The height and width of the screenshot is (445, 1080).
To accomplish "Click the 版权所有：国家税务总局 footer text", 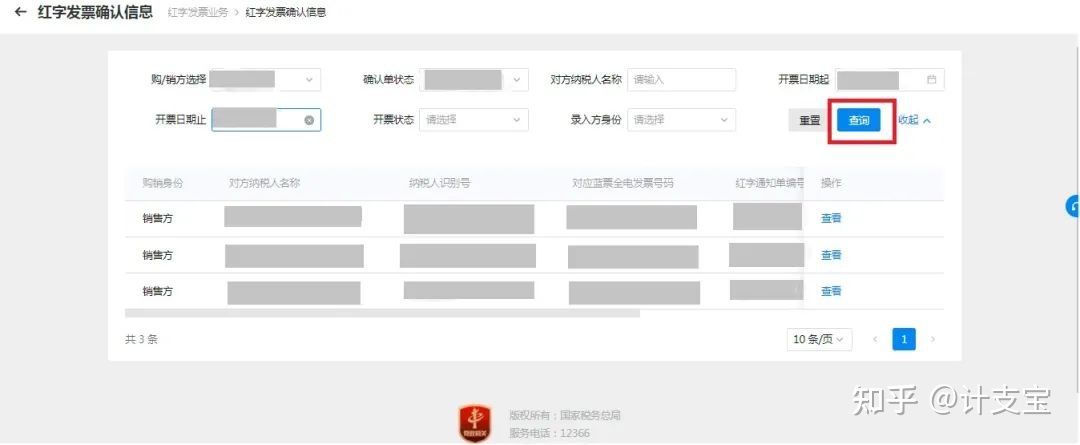I will (565, 415).
